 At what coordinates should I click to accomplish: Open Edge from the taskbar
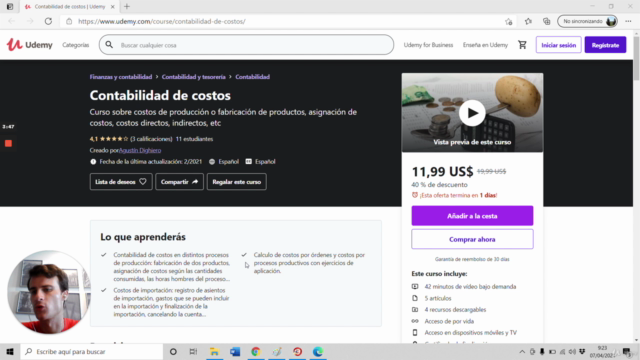[318, 351]
